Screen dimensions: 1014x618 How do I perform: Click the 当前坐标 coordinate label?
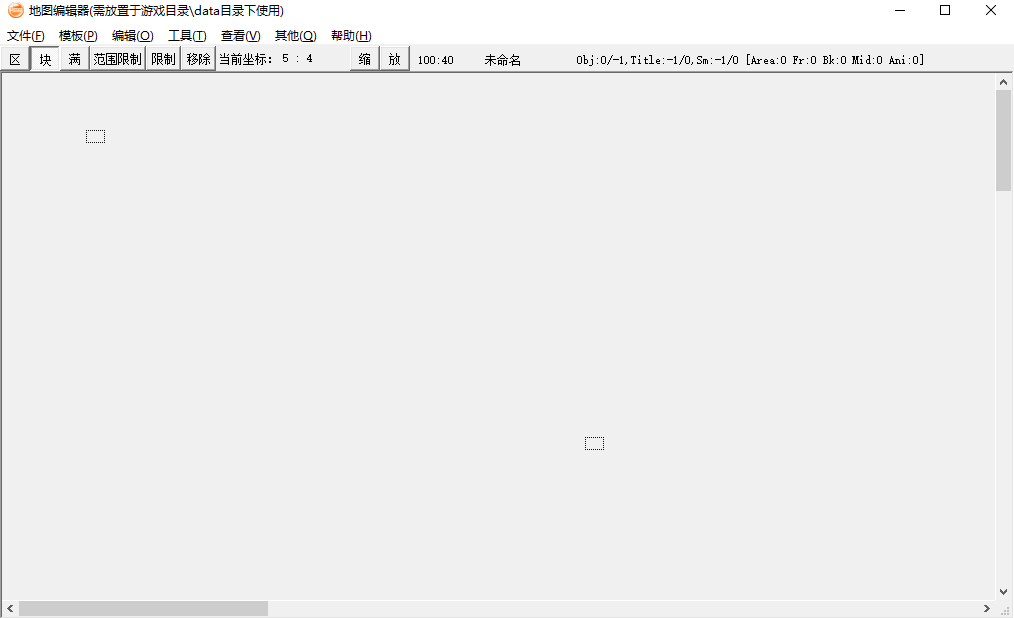(246, 59)
